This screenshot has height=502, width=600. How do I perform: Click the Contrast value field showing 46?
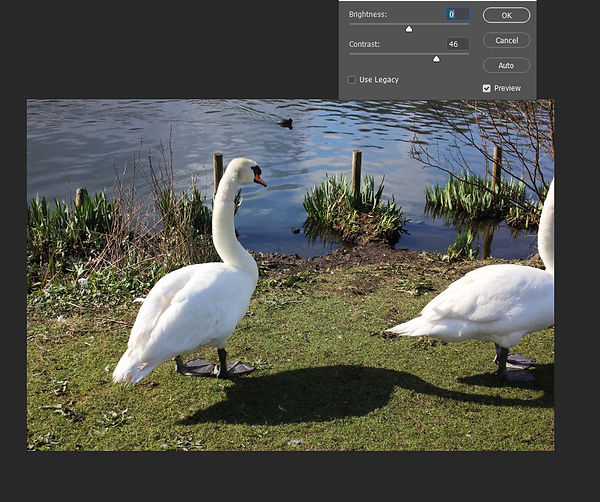click(458, 44)
